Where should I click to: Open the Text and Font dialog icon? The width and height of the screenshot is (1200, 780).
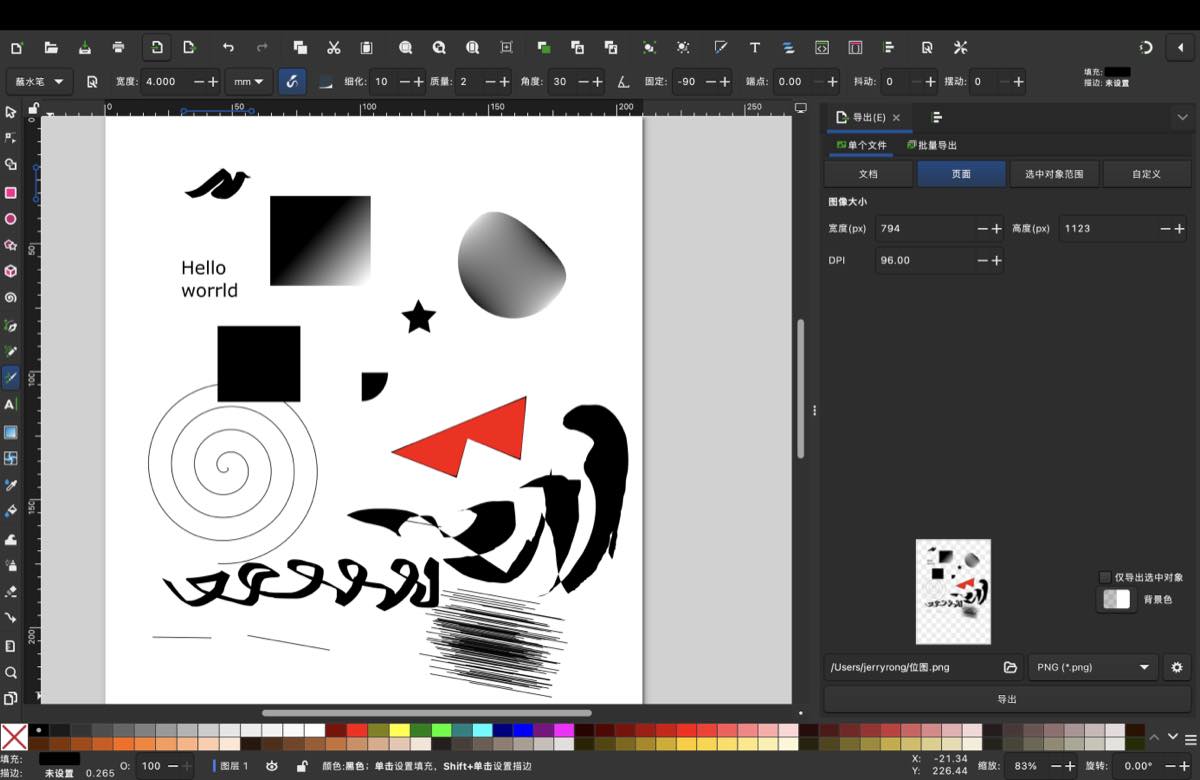coord(755,47)
